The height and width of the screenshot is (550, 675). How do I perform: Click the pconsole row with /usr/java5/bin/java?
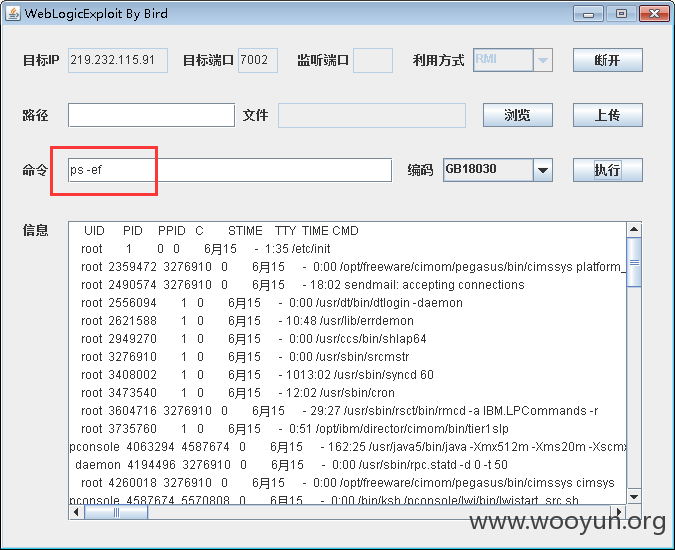(348, 447)
